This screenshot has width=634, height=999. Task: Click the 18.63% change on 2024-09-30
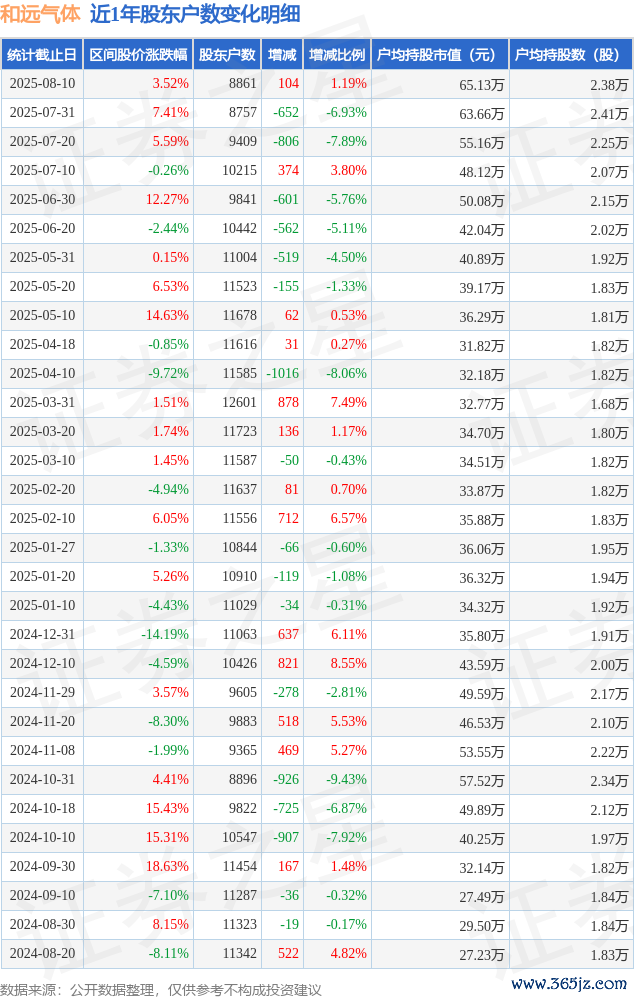pos(168,866)
